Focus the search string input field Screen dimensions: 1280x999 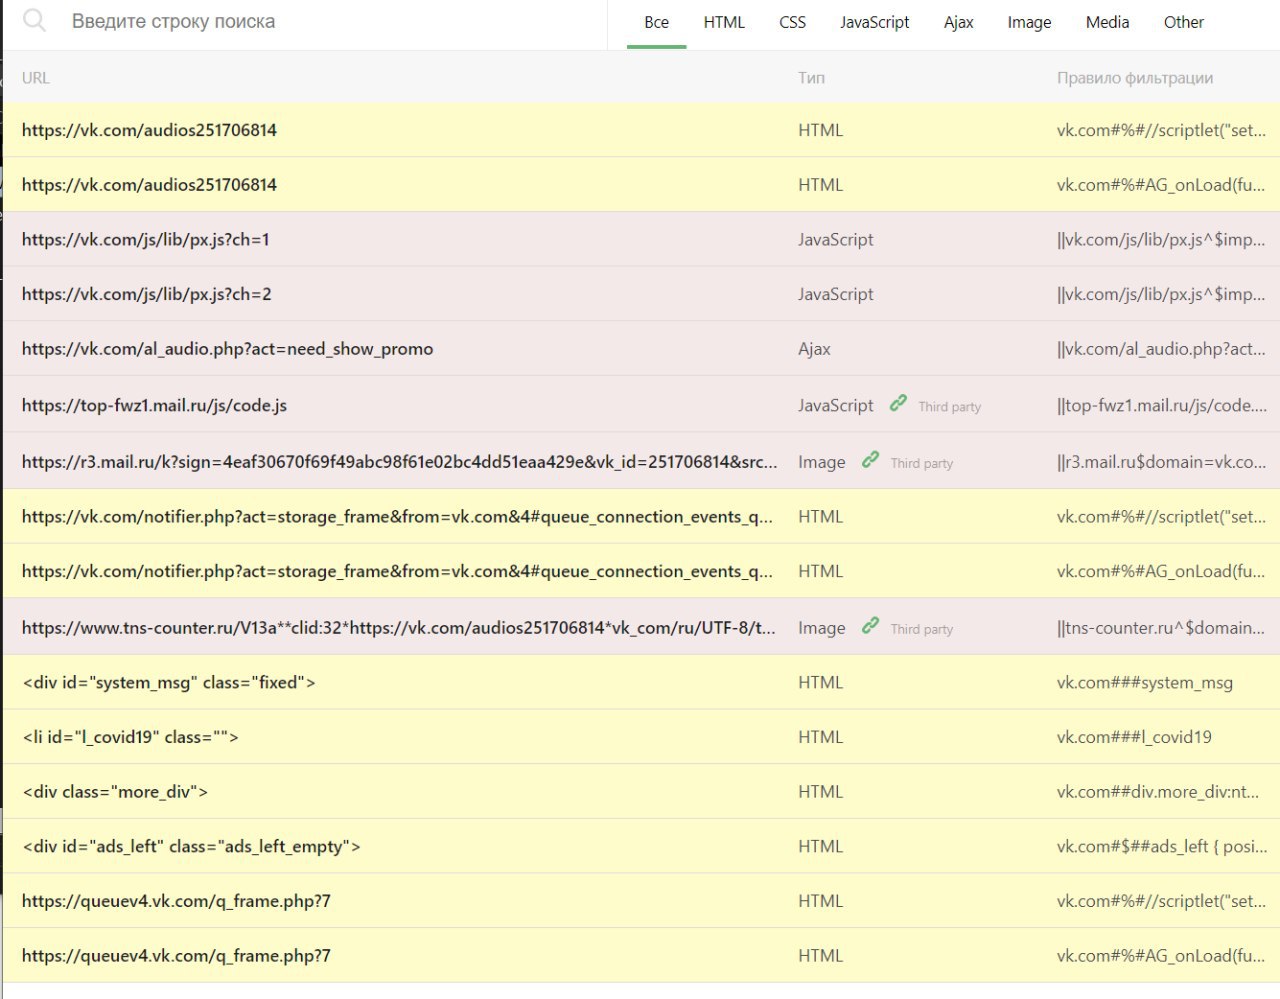coord(330,22)
